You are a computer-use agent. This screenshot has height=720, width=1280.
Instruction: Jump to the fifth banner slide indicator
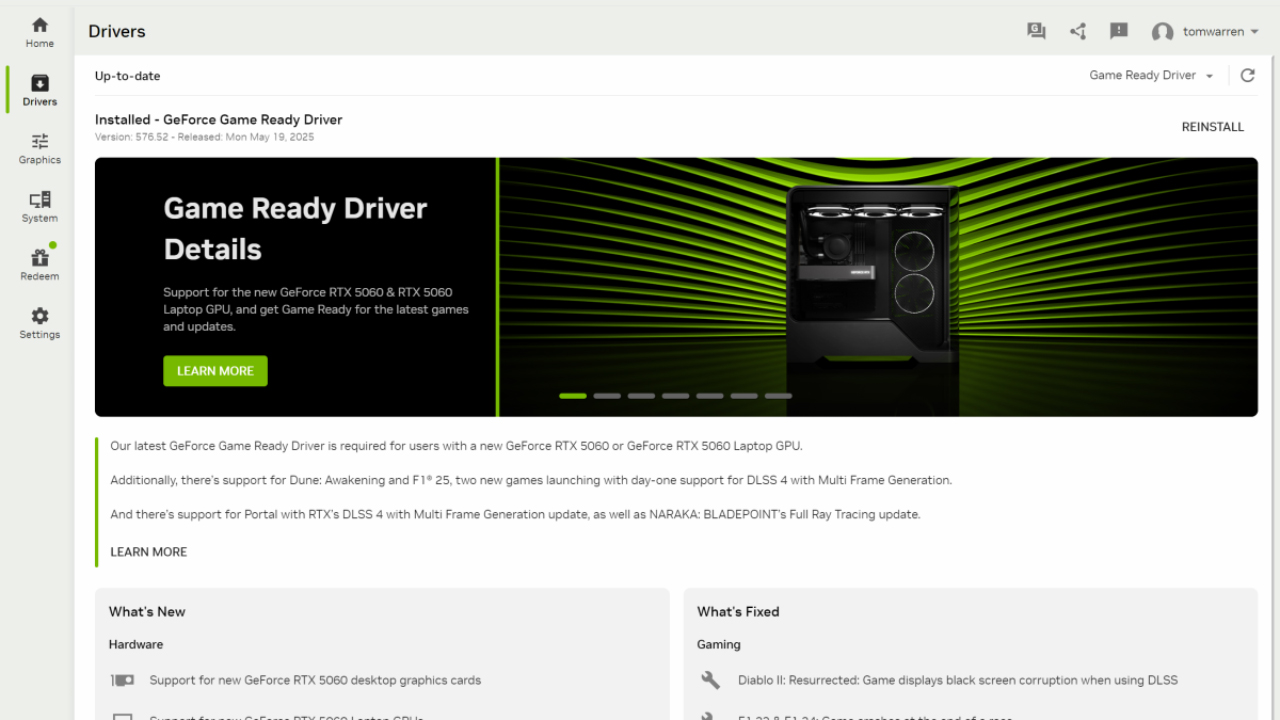[x=710, y=396]
